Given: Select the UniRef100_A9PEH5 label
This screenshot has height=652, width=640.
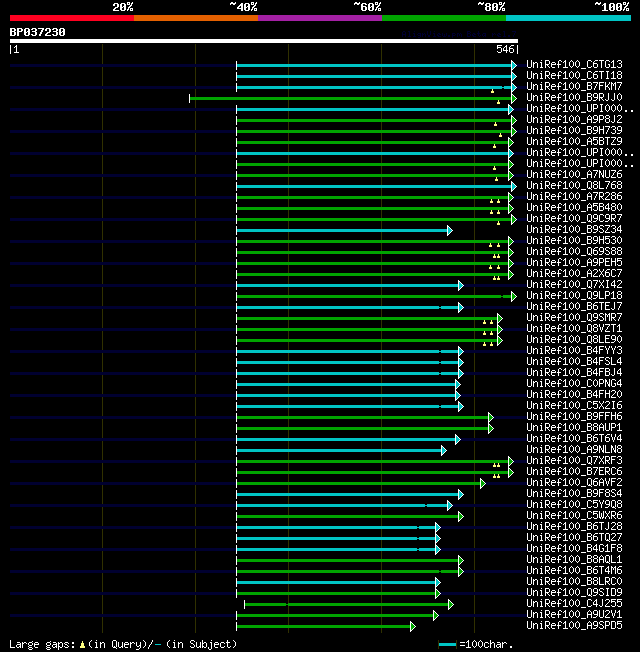Looking at the screenshot, I should [574, 262].
